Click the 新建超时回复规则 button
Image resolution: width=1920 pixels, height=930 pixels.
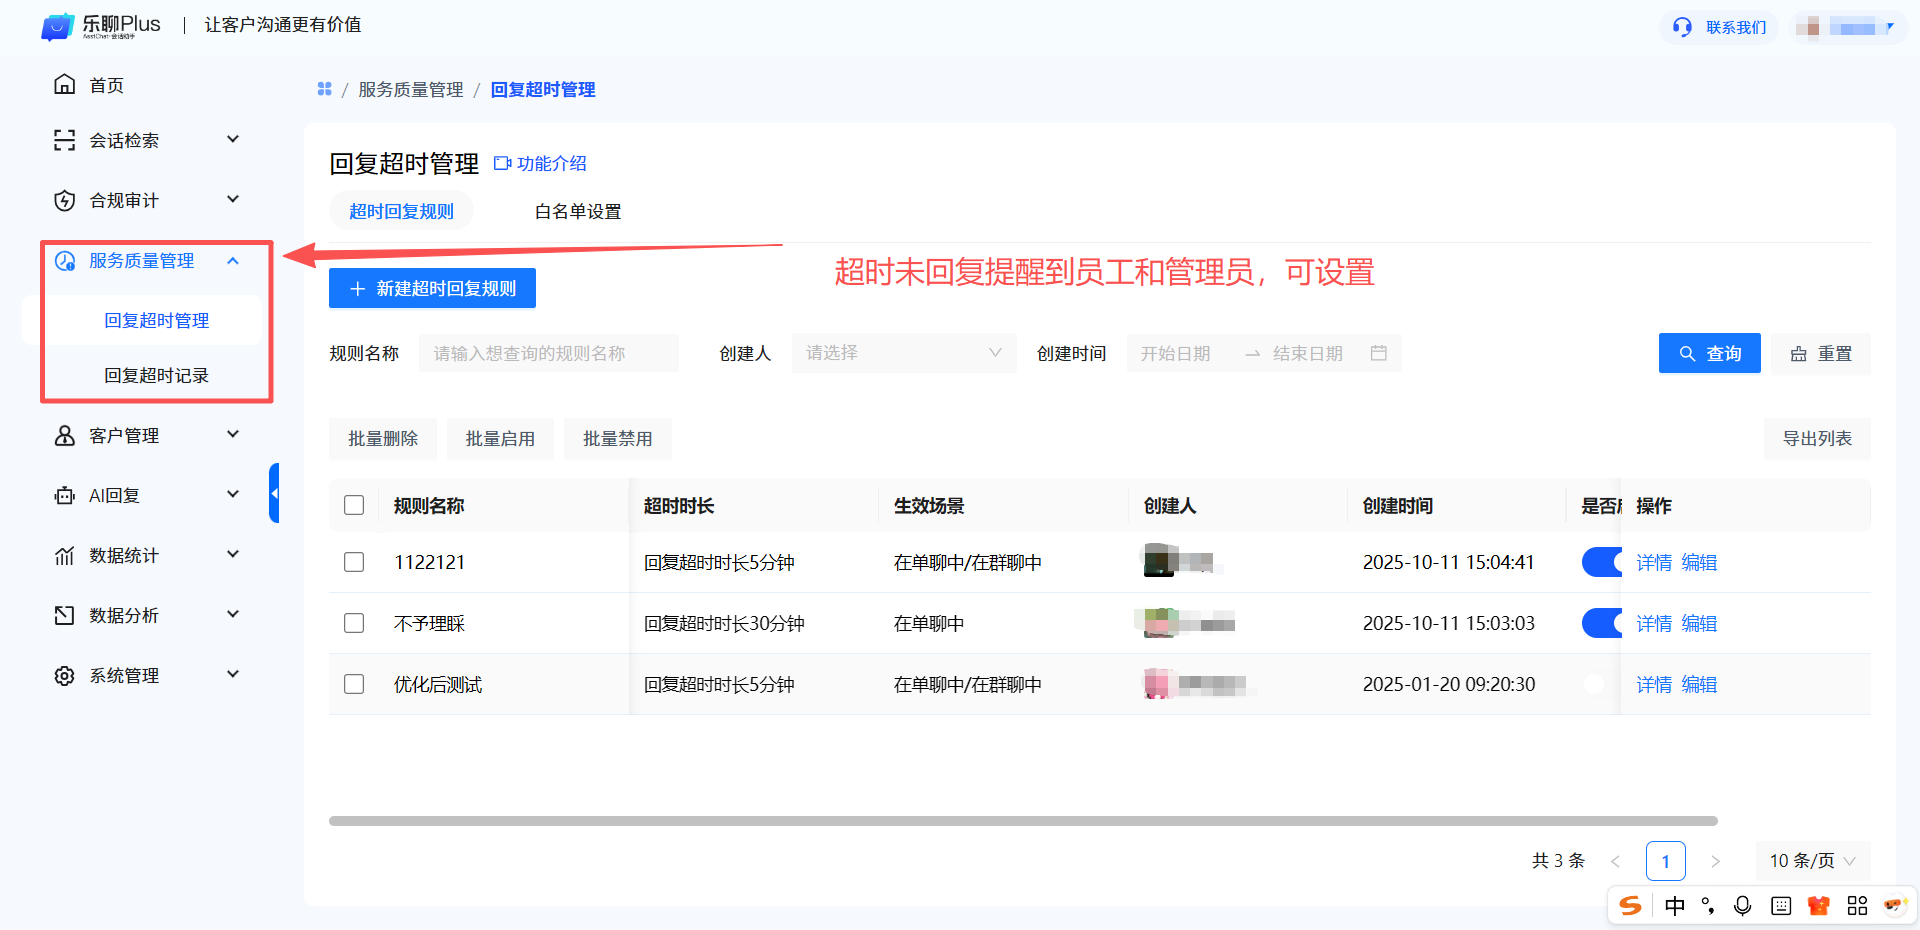(x=432, y=288)
